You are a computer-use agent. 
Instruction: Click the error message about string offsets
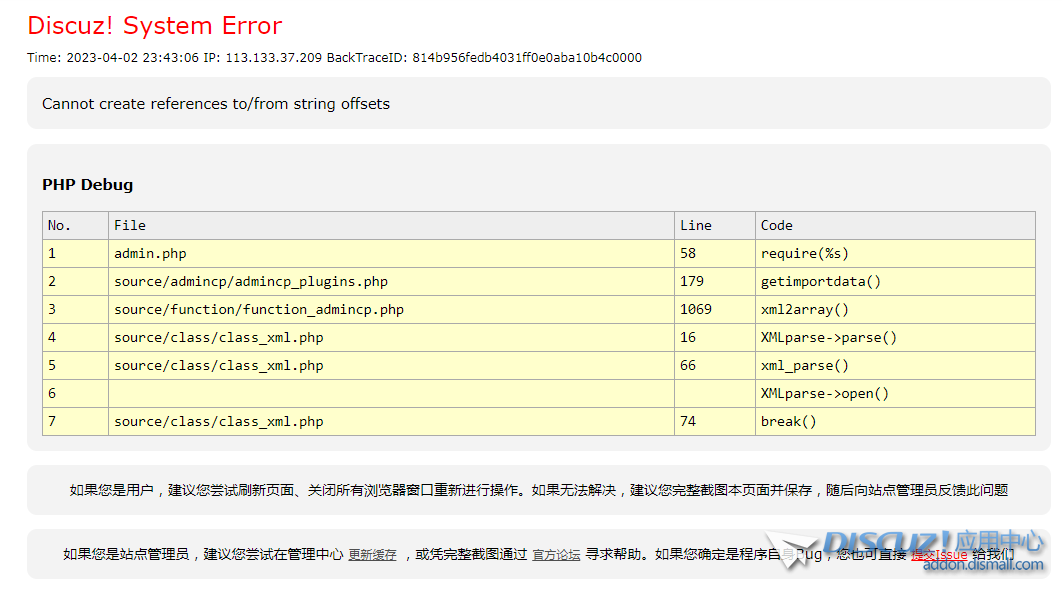[216, 104]
